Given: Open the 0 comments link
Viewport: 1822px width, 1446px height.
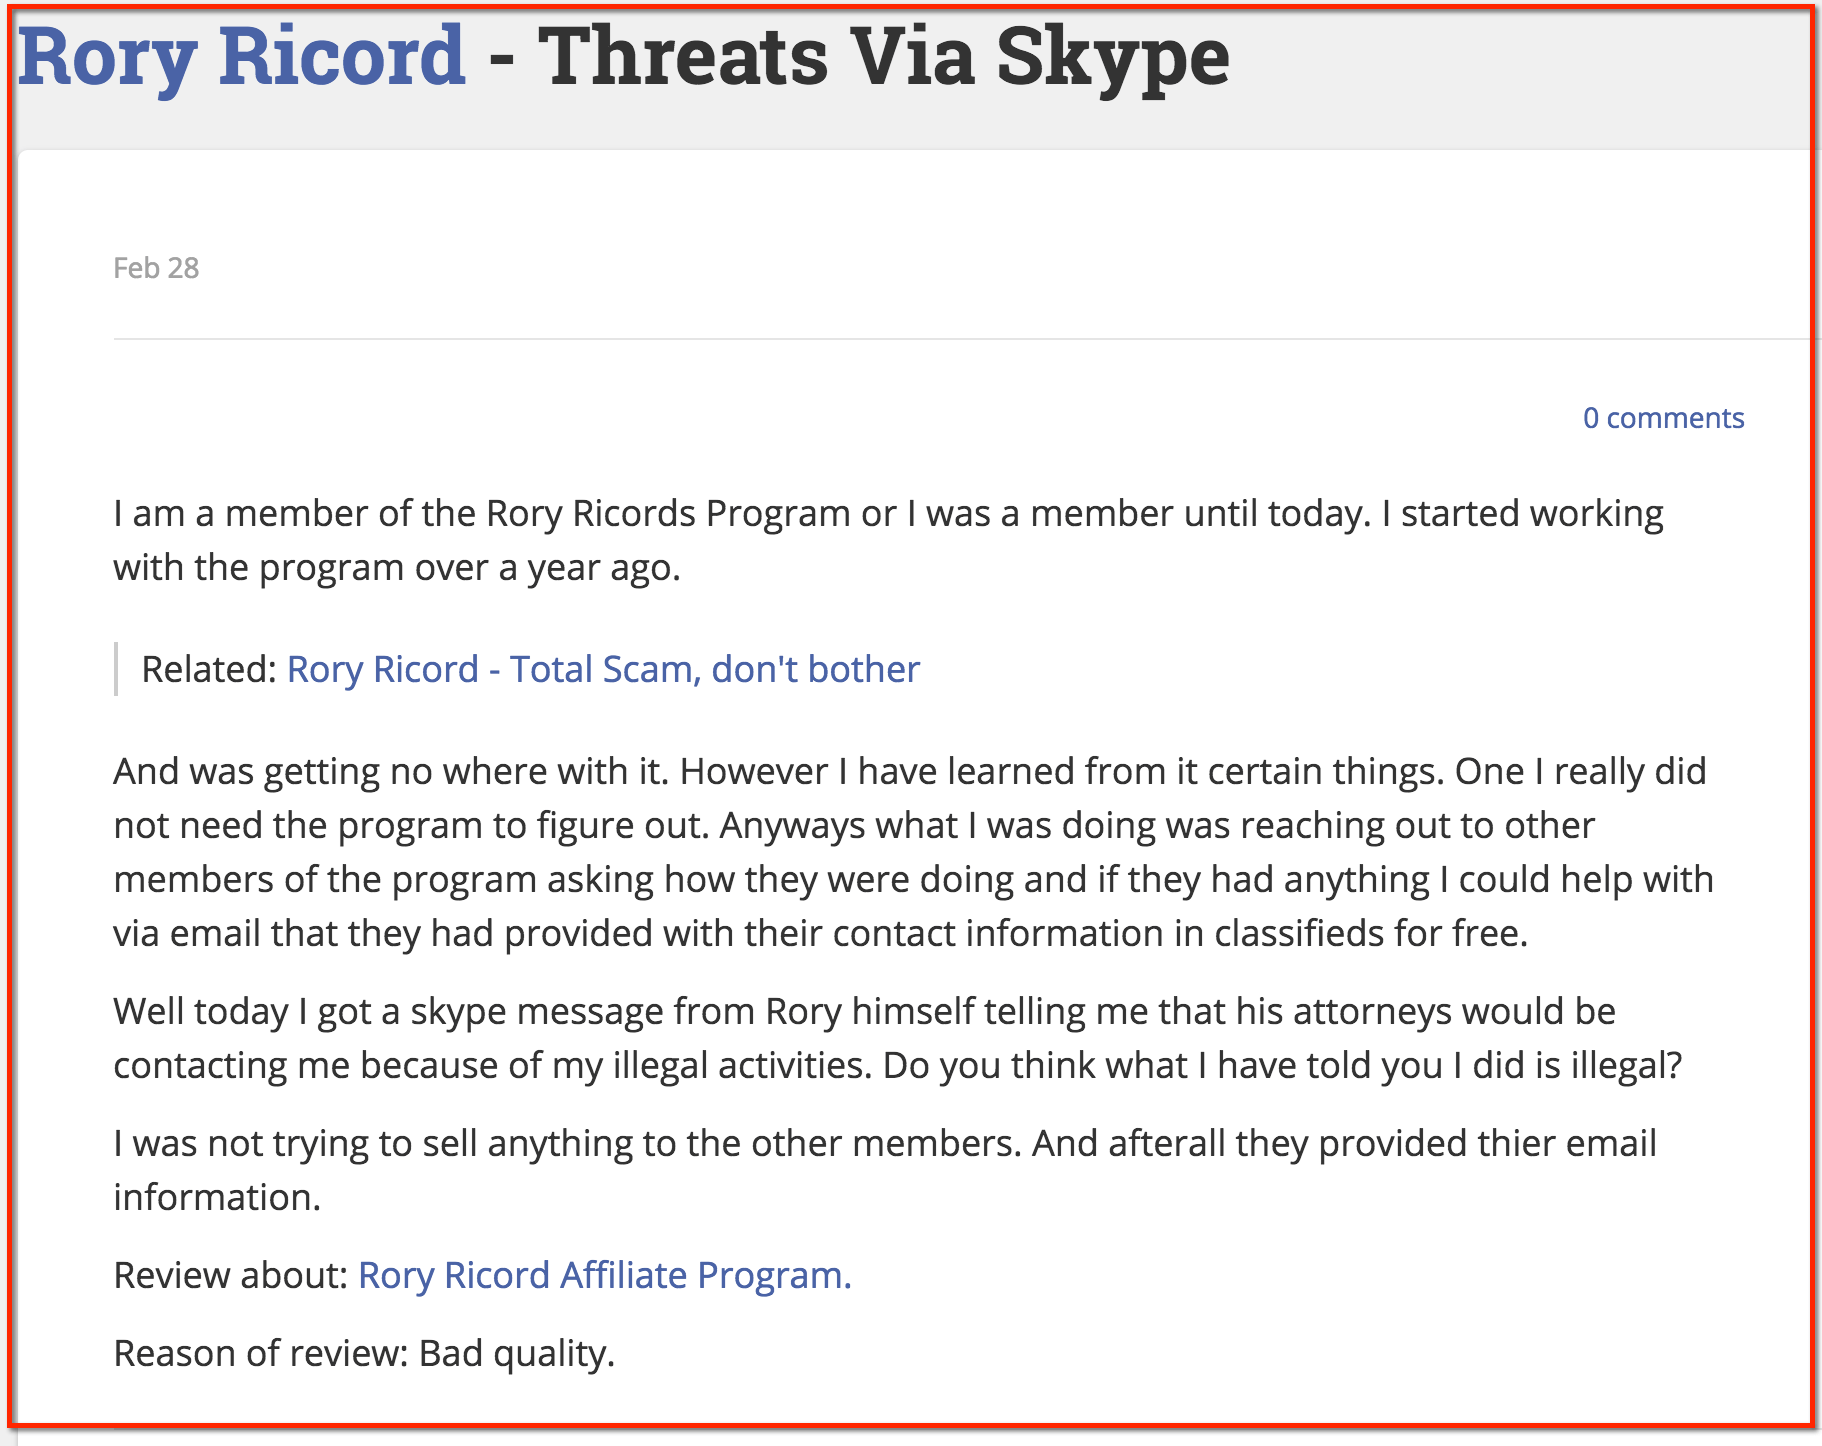Looking at the screenshot, I should click(x=1663, y=417).
